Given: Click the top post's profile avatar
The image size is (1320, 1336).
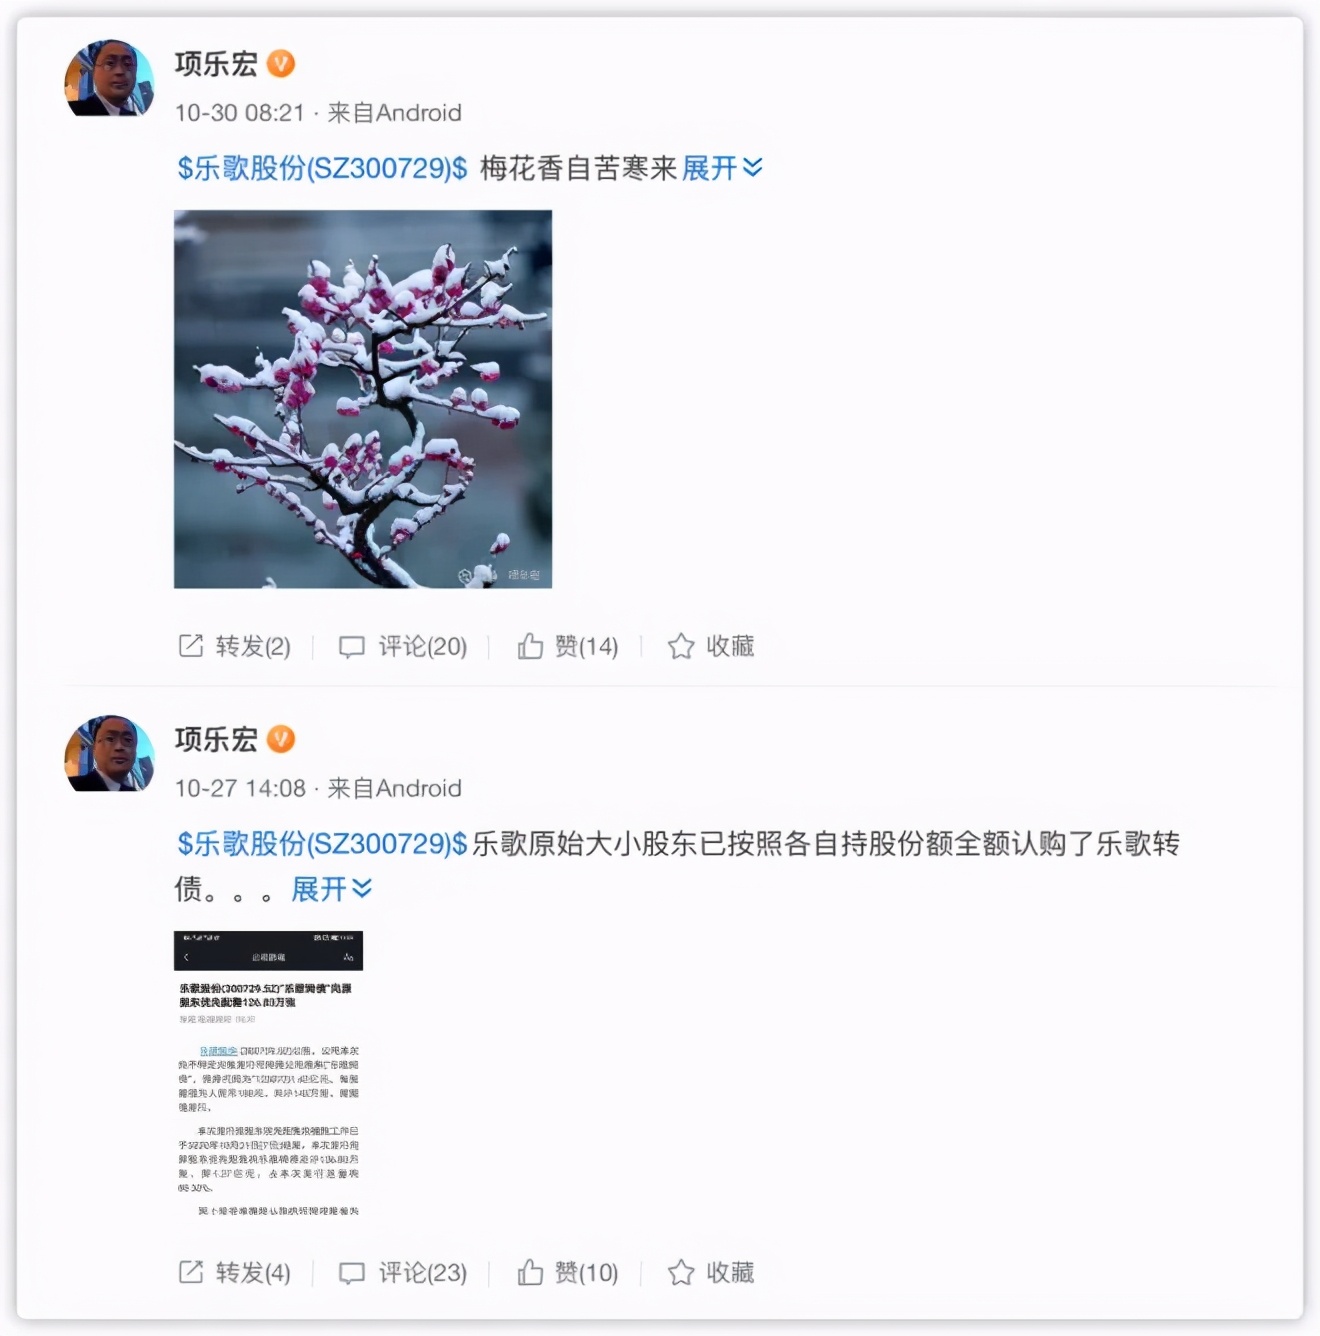Looking at the screenshot, I should (x=109, y=79).
